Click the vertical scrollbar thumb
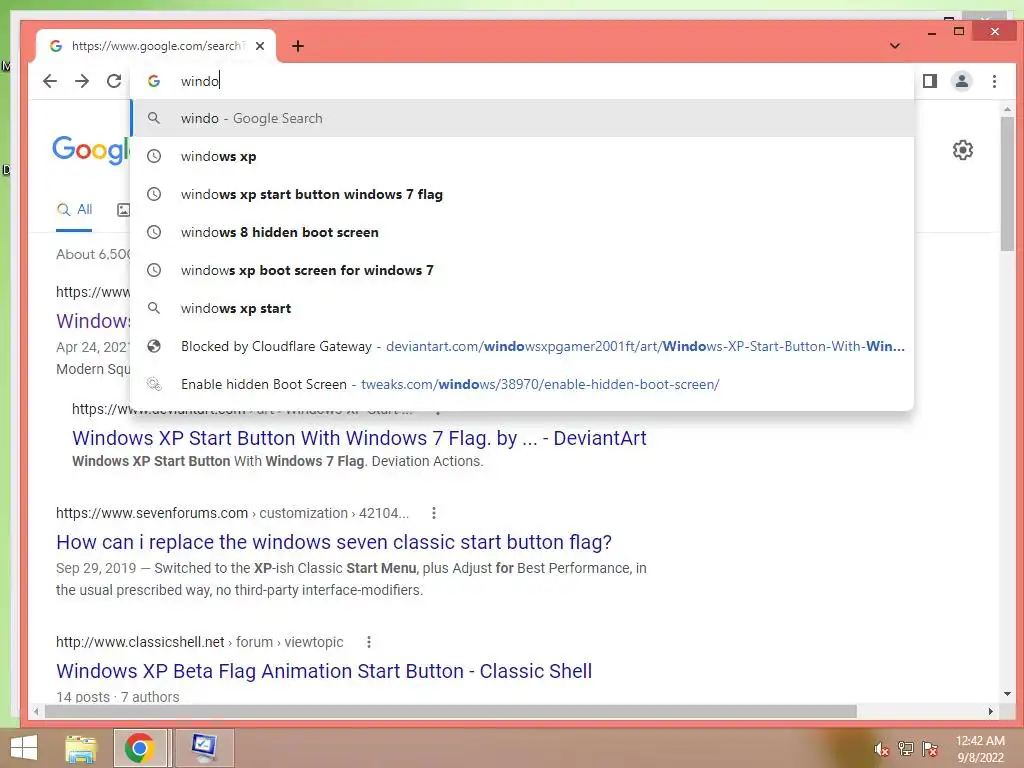The width and height of the screenshot is (1024, 768). pyautogui.click(x=1007, y=183)
